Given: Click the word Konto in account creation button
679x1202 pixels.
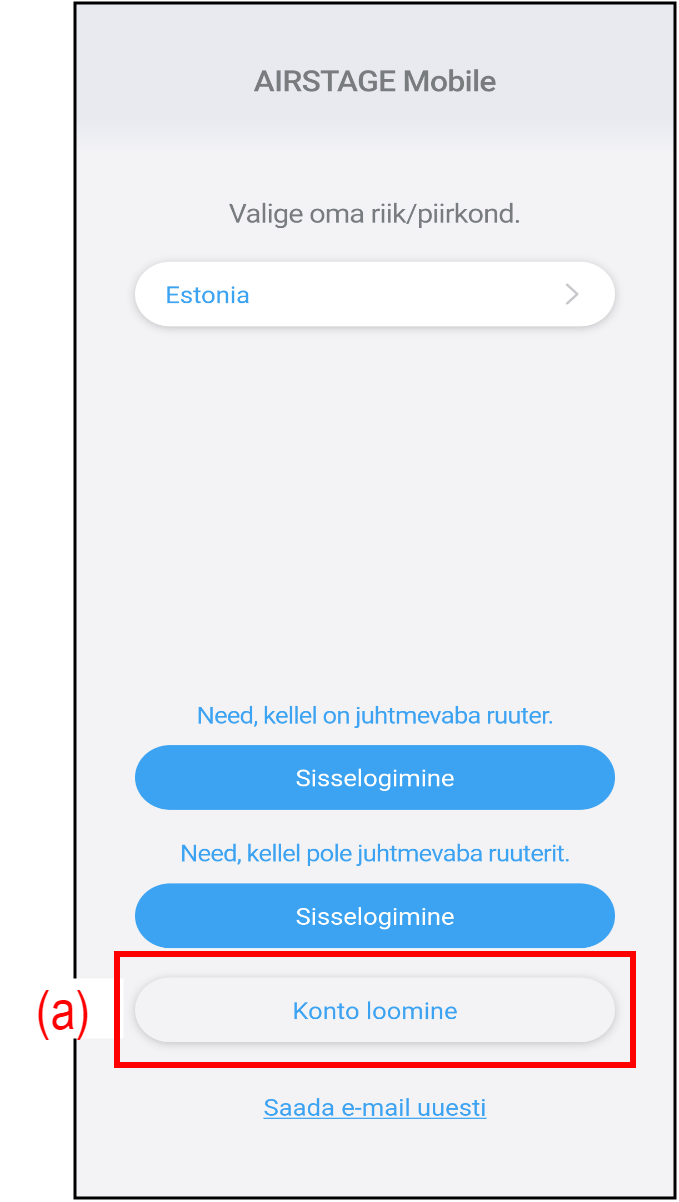Looking at the screenshot, I should coord(325,1011).
